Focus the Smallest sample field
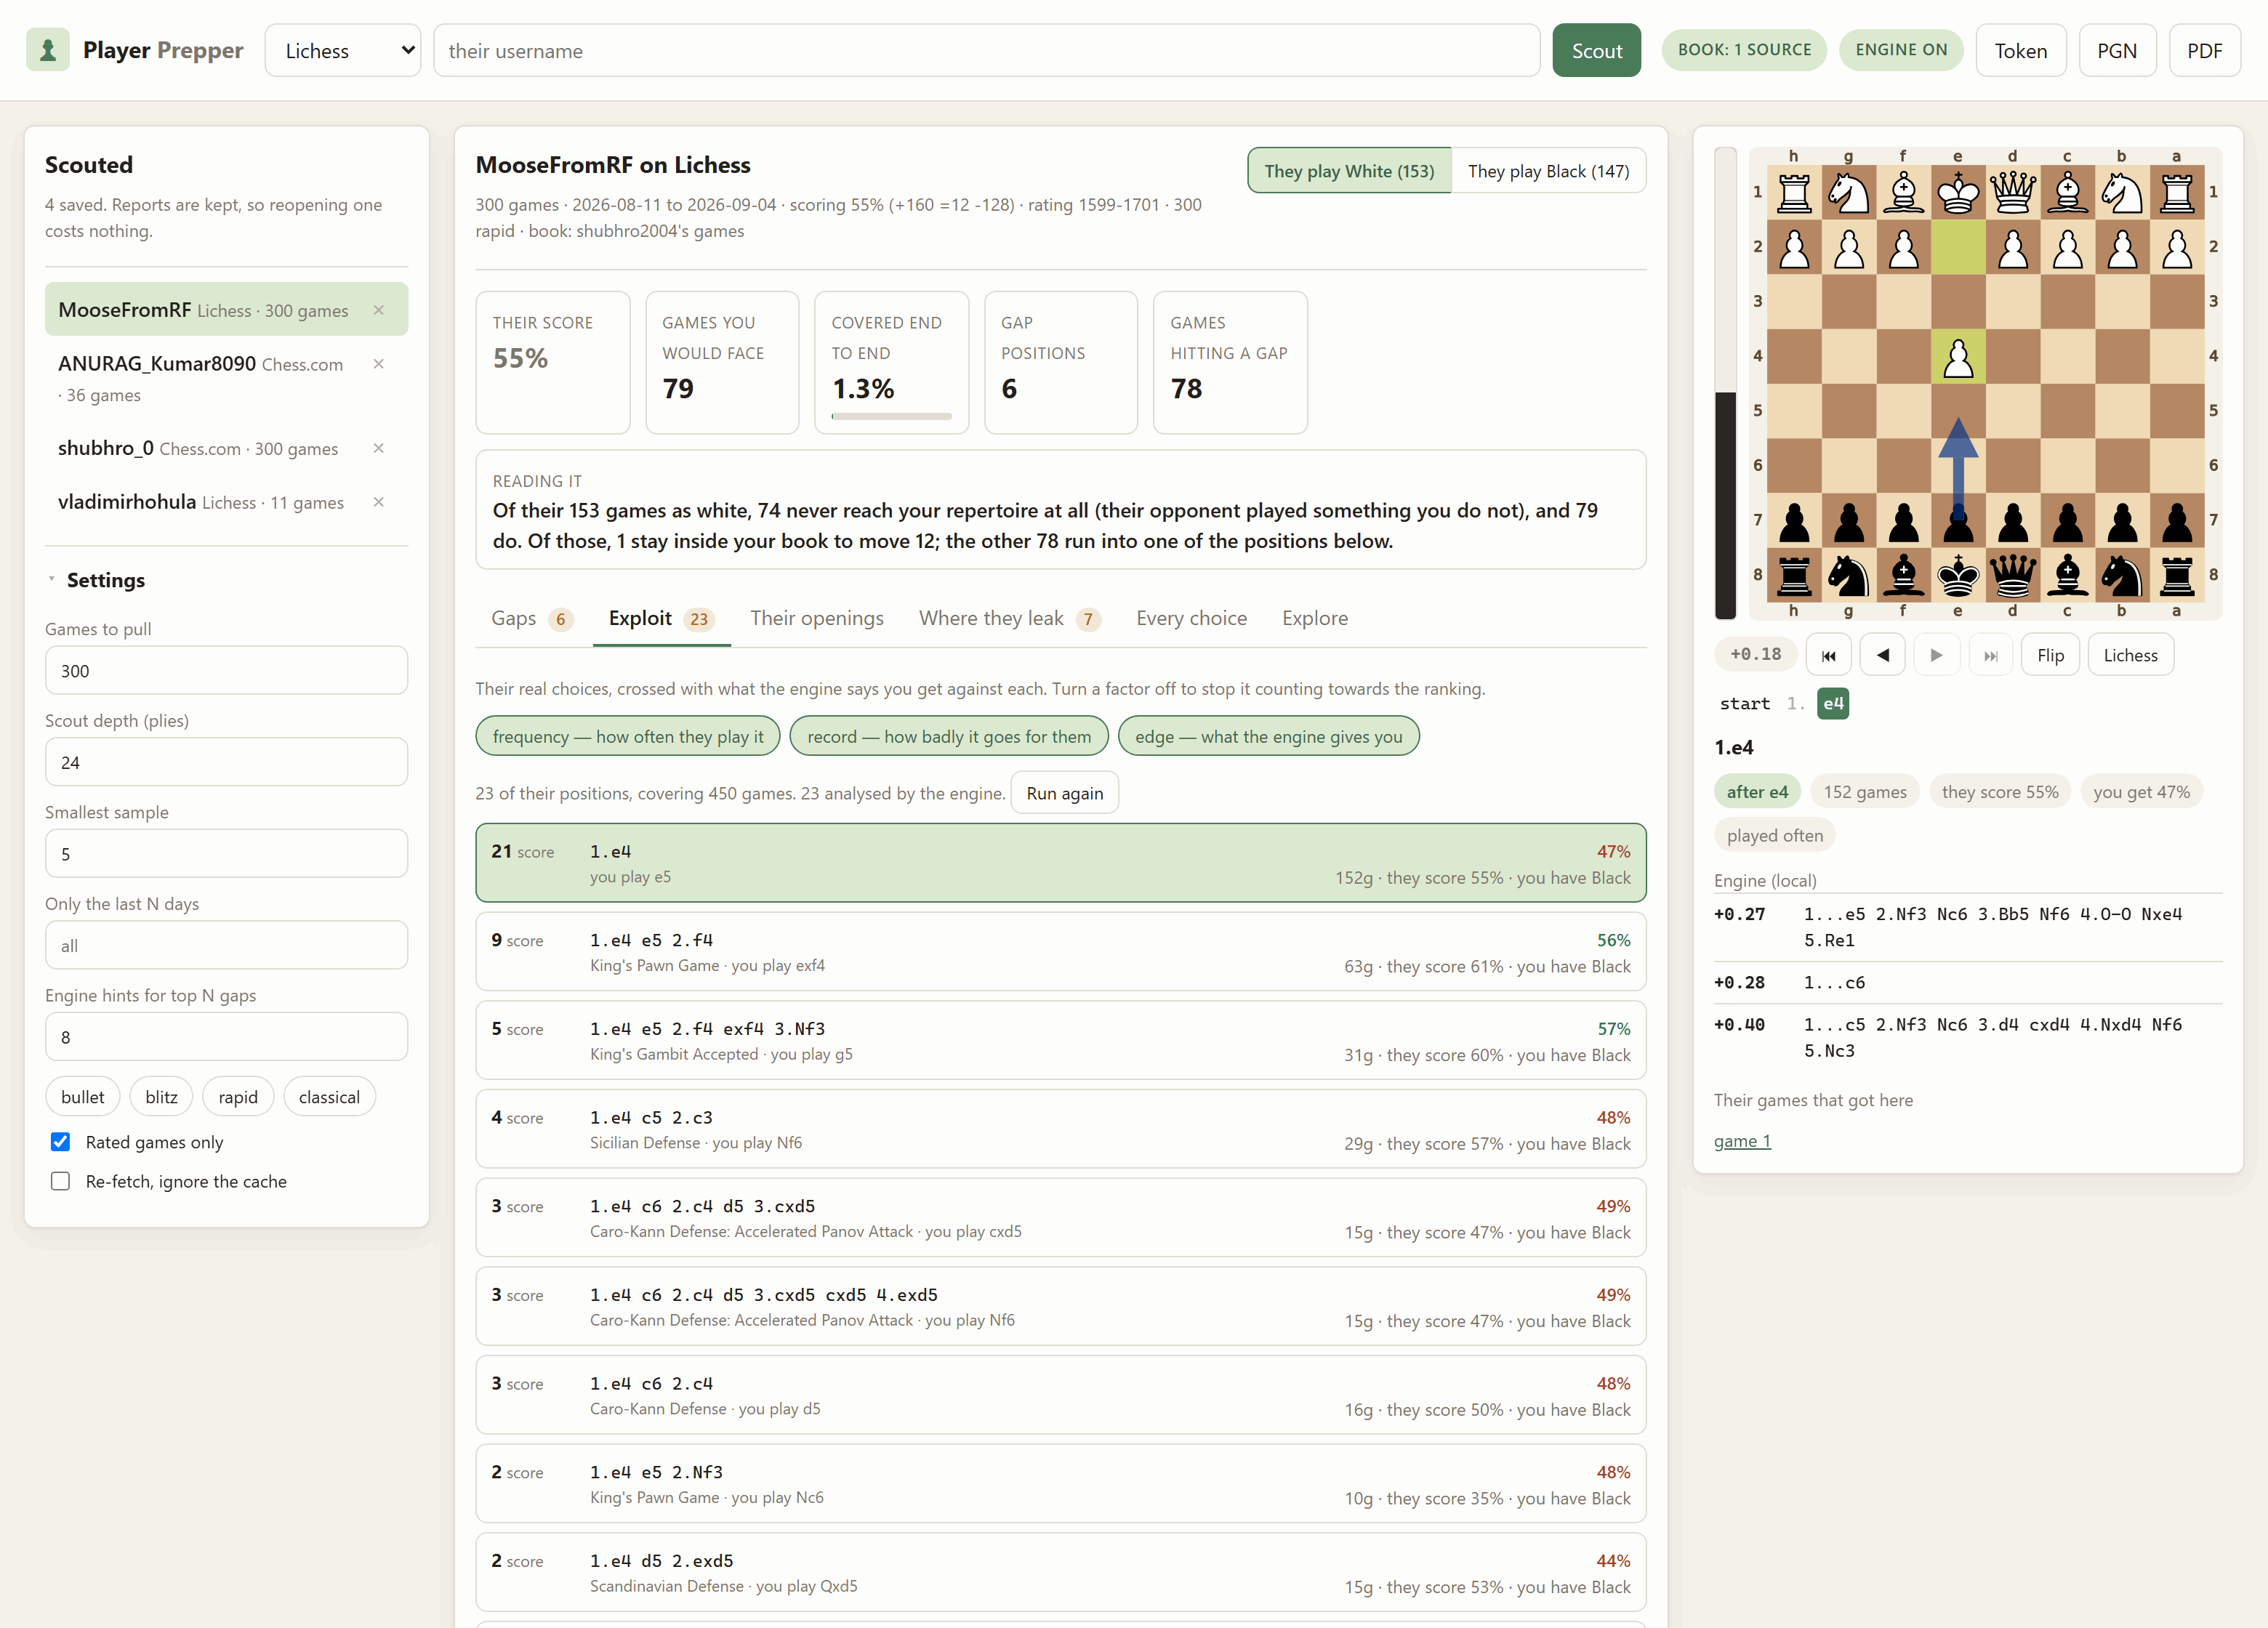 226,854
